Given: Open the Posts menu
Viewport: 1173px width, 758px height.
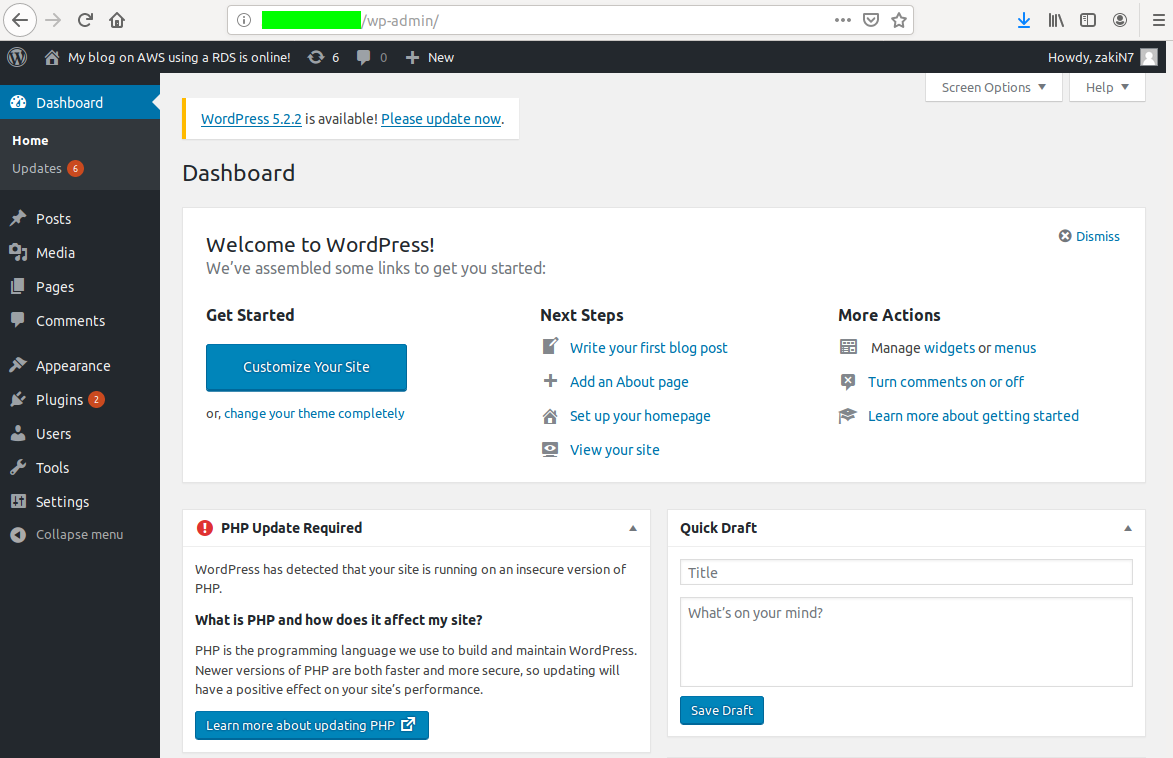Looking at the screenshot, I should (x=79, y=219).
